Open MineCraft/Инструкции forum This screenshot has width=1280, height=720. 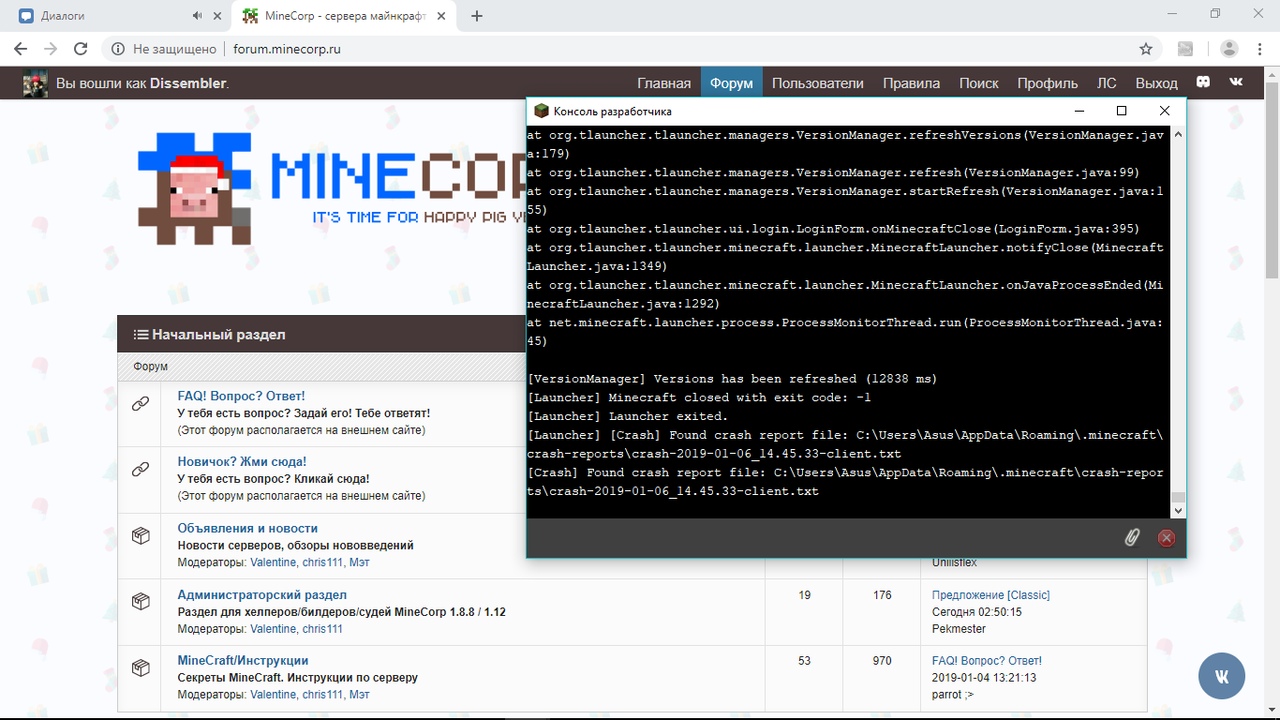[x=243, y=660]
